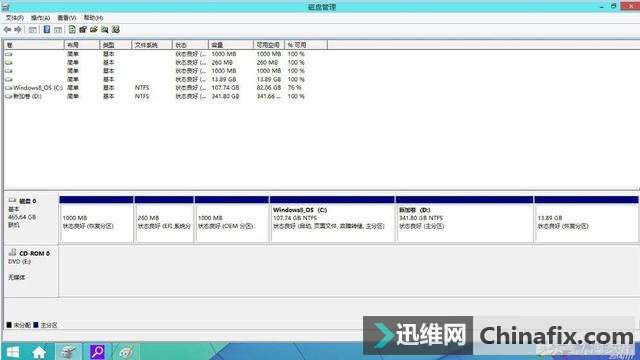Select the Windows8_OS (C:) partition block
This screenshot has height=360, width=640.
coord(332,220)
